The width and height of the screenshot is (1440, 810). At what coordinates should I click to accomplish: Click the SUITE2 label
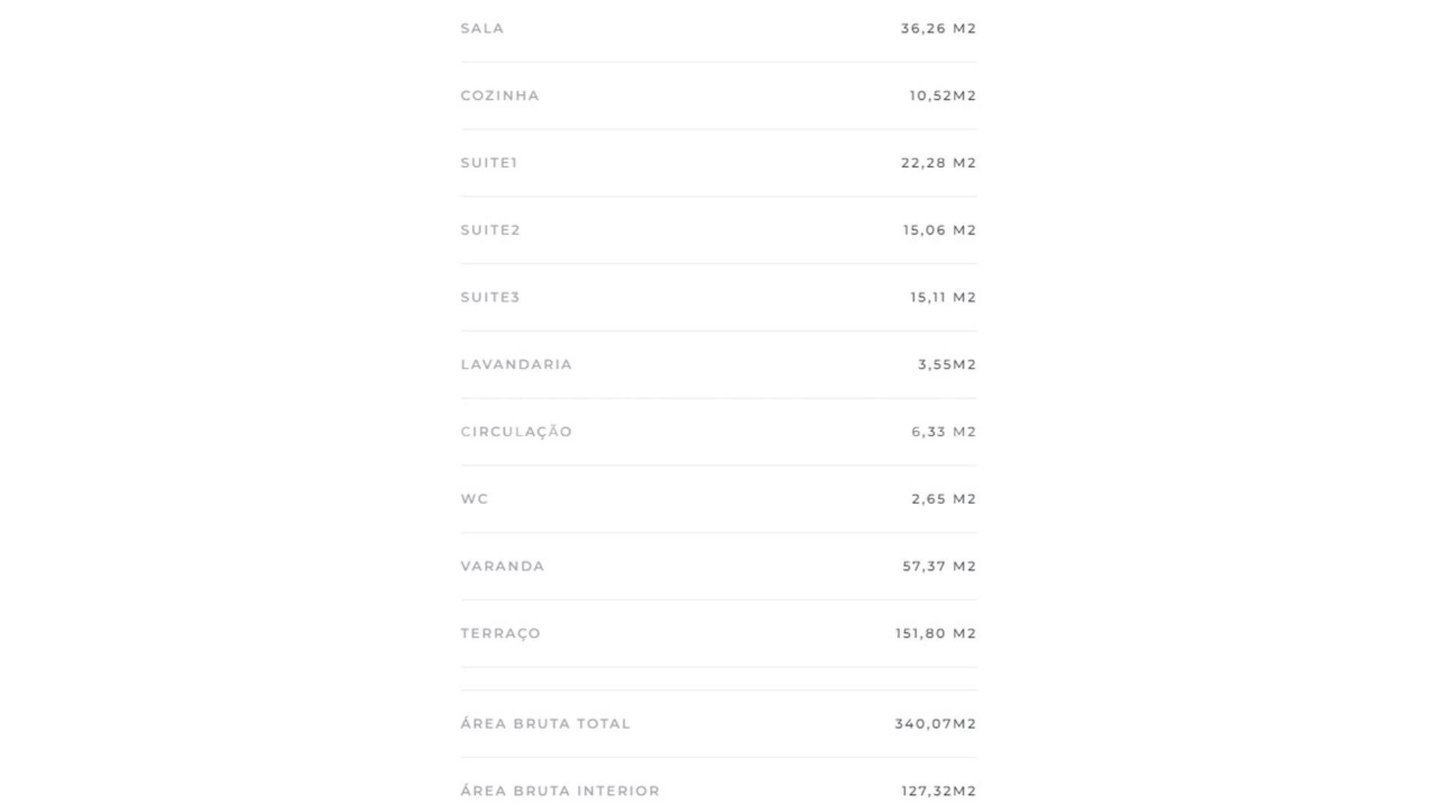(x=490, y=230)
